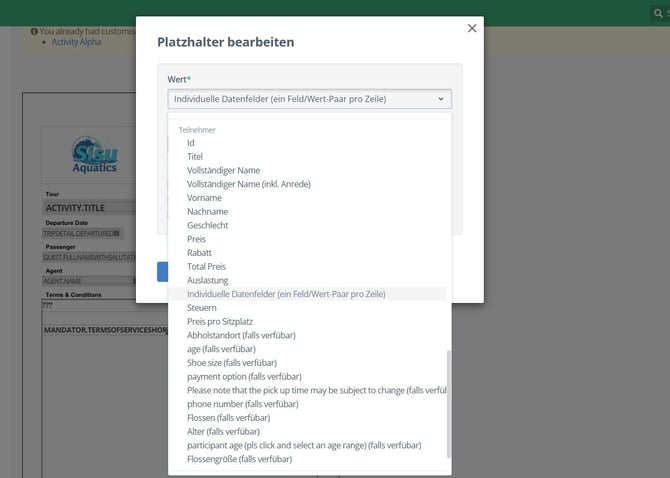Click the info icon beside customisation notice
This screenshot has height=478, width=670.
[34, 31]
